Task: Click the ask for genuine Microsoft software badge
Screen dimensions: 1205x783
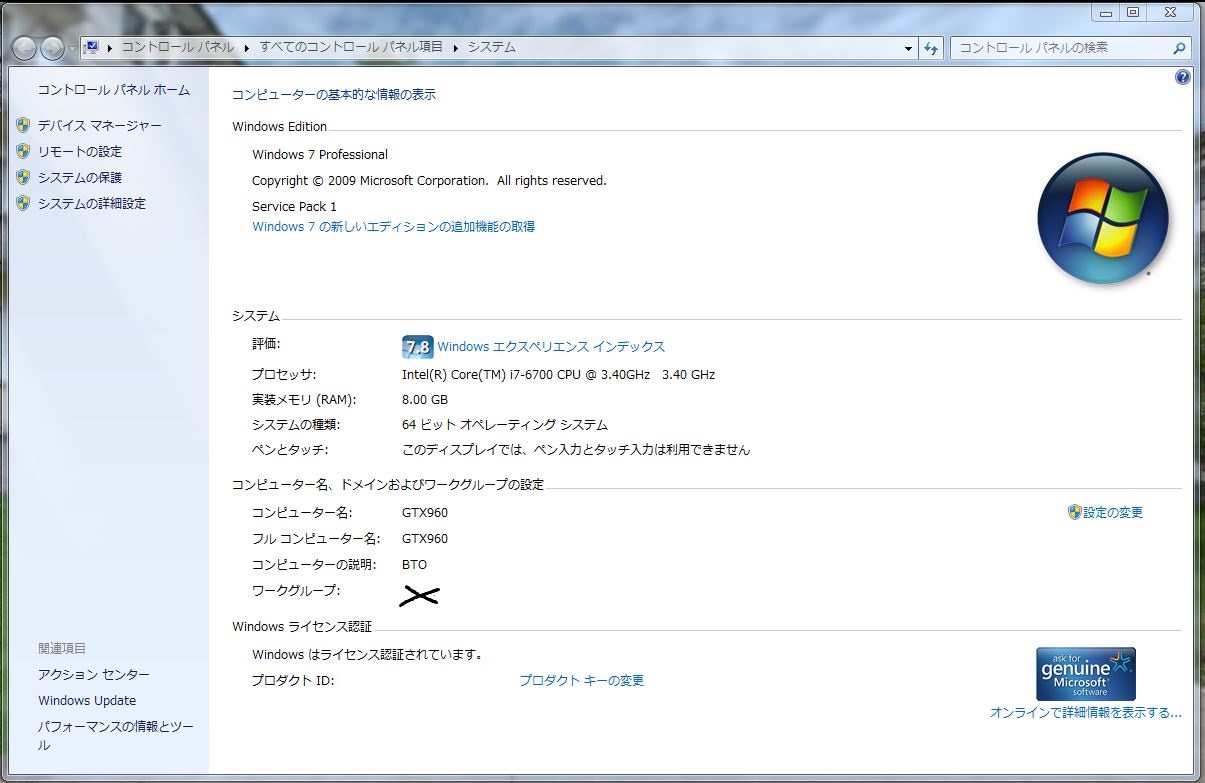Action: [x=1086, y=673]
